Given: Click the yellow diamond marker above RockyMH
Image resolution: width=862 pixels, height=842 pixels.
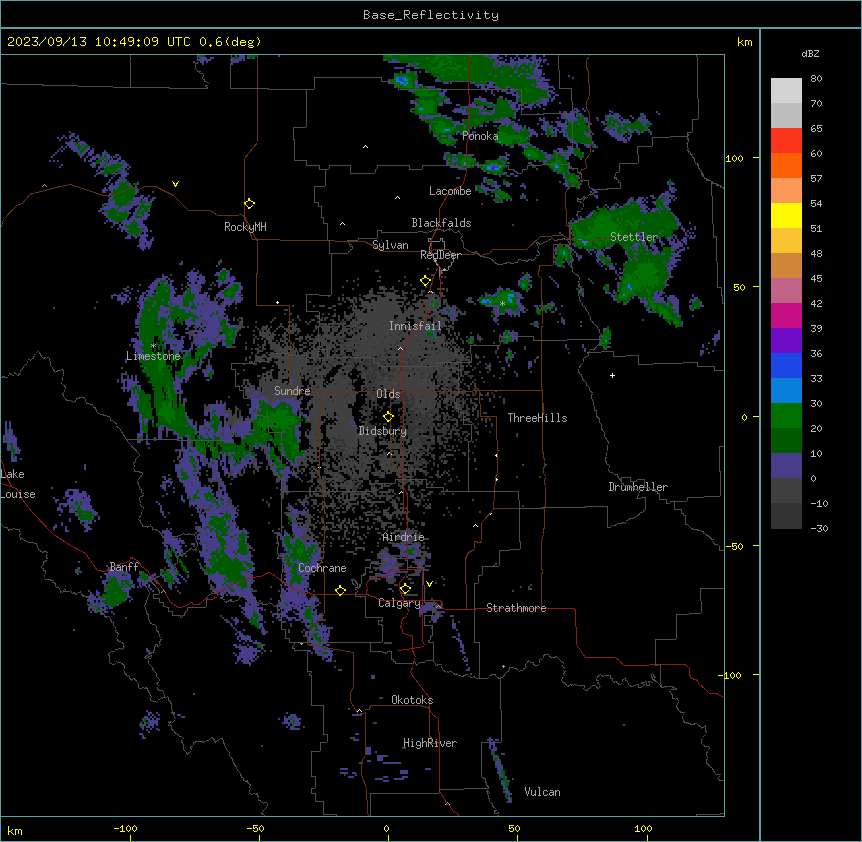Looking at the screenshot, I should click(x=250, y=204).
